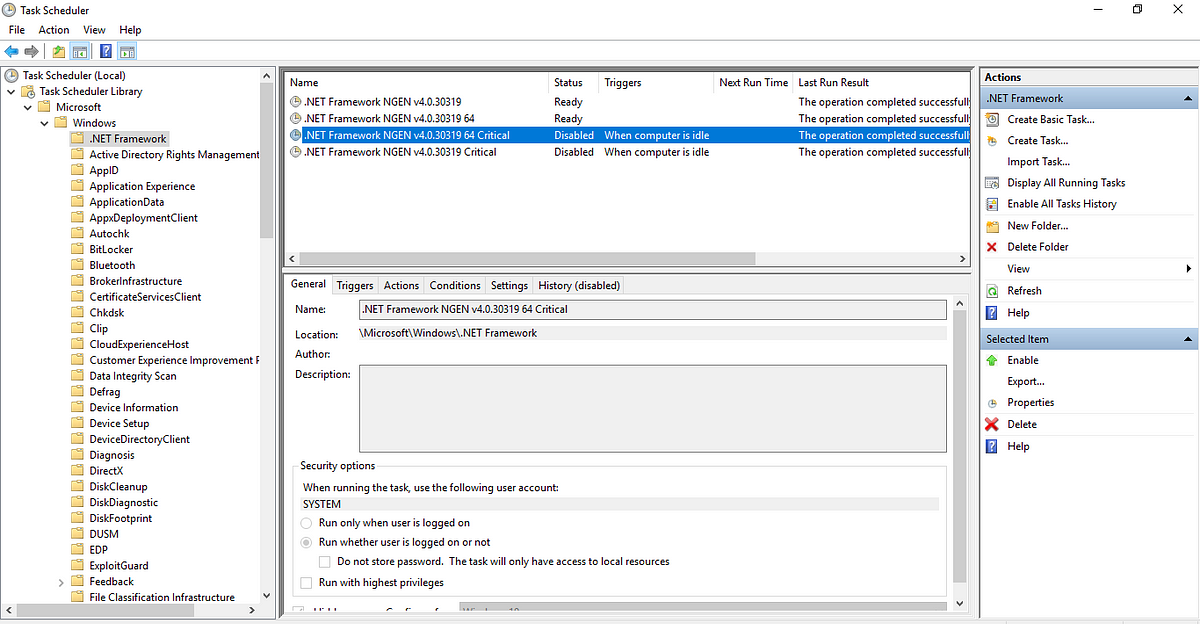Viewport: 1200px width, 624px height.
Task: Sort tasks by Next Run Time column
Action: 754,83
